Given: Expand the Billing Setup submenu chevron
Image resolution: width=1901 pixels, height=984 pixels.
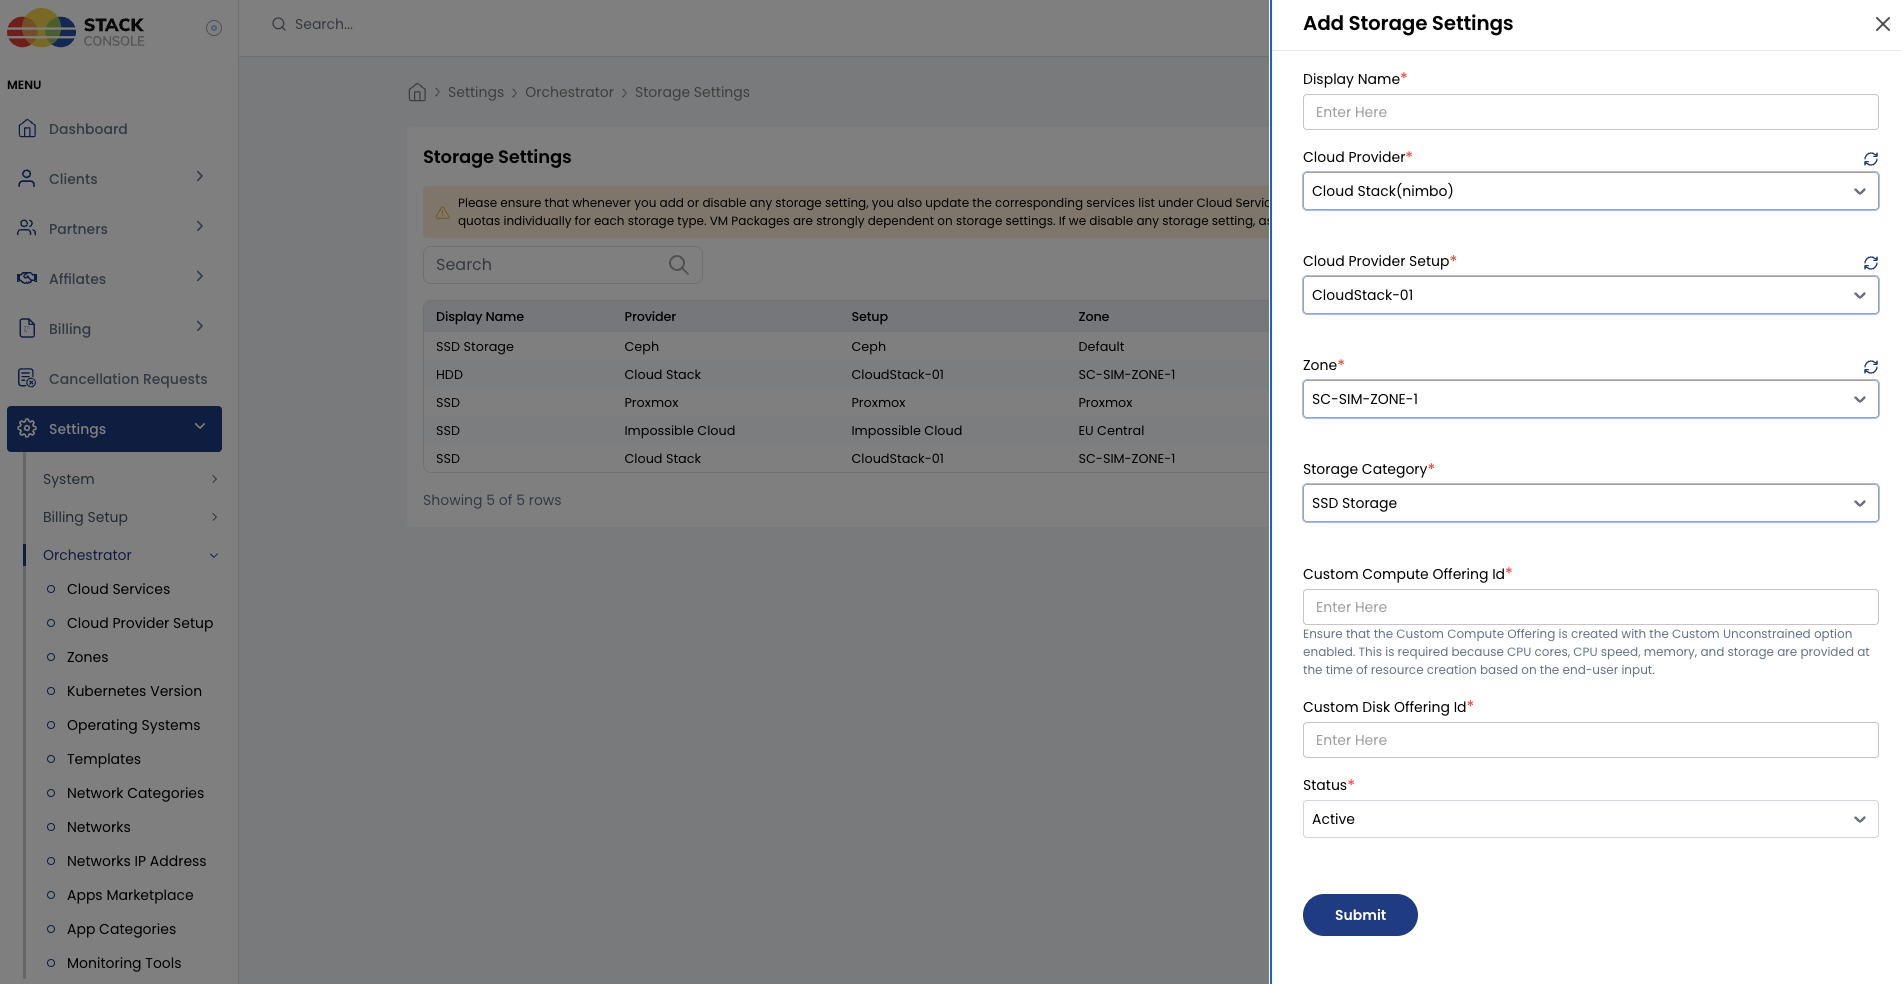Looking at the screenshot, I should [214, 517].
